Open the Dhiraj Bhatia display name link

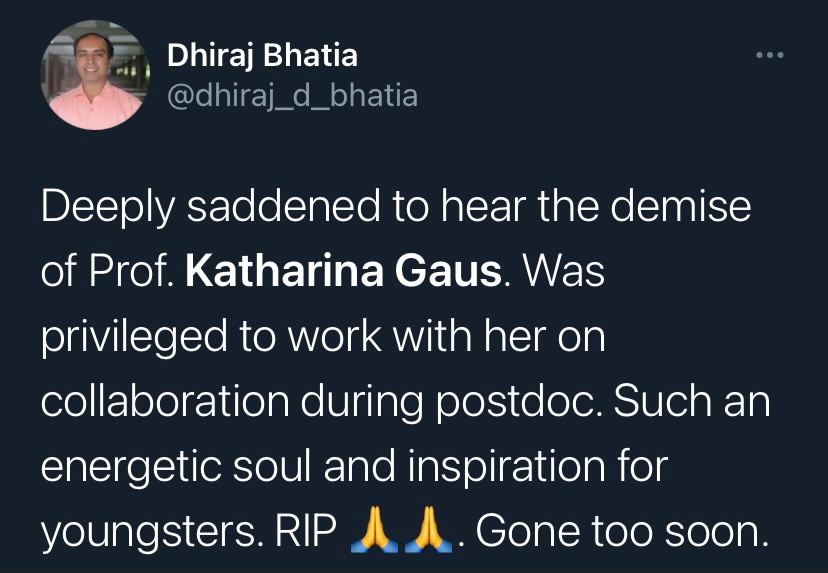(x=262, y=56)
